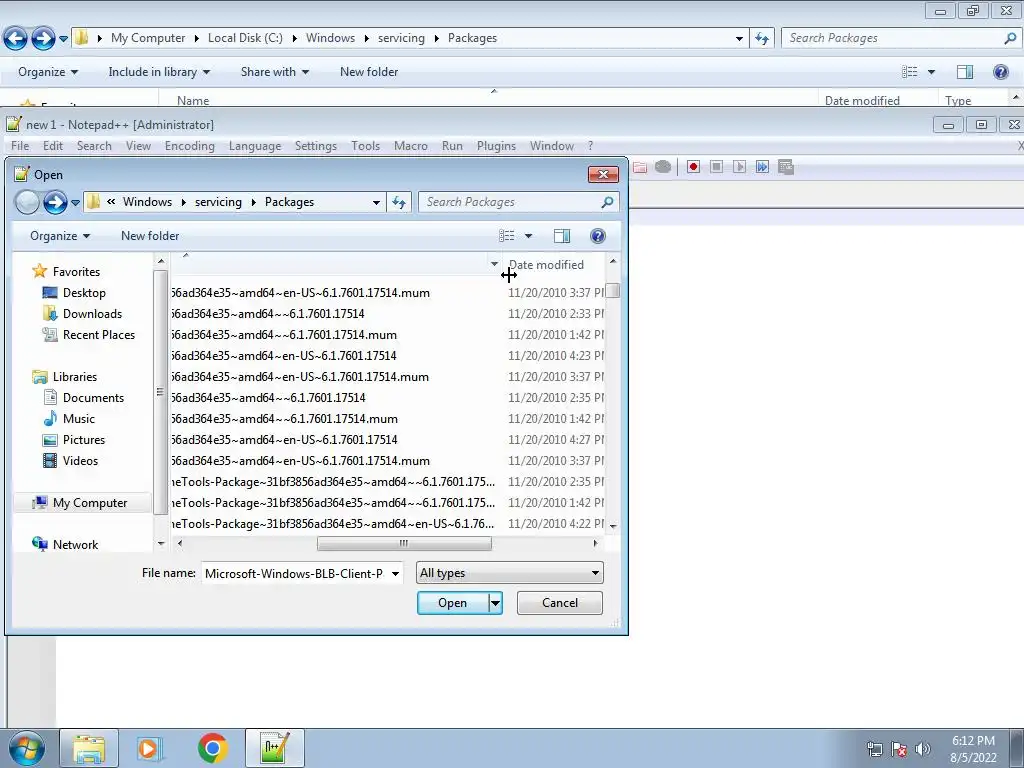Click the Cancel button
This screenshot has width=1024, height=768.
[560, 603]
